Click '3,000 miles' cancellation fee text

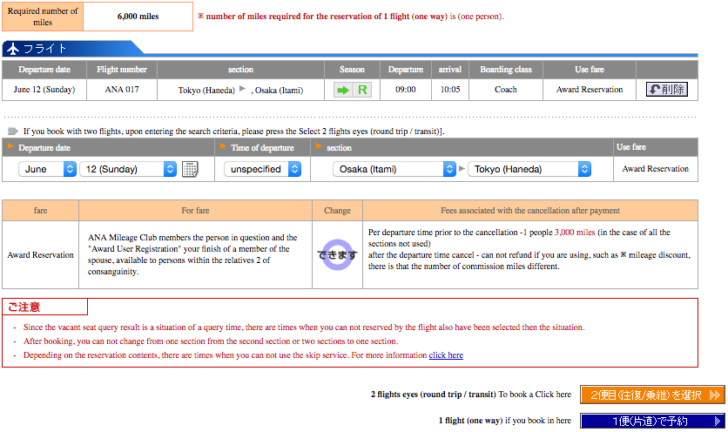click(x=575, y=232)
